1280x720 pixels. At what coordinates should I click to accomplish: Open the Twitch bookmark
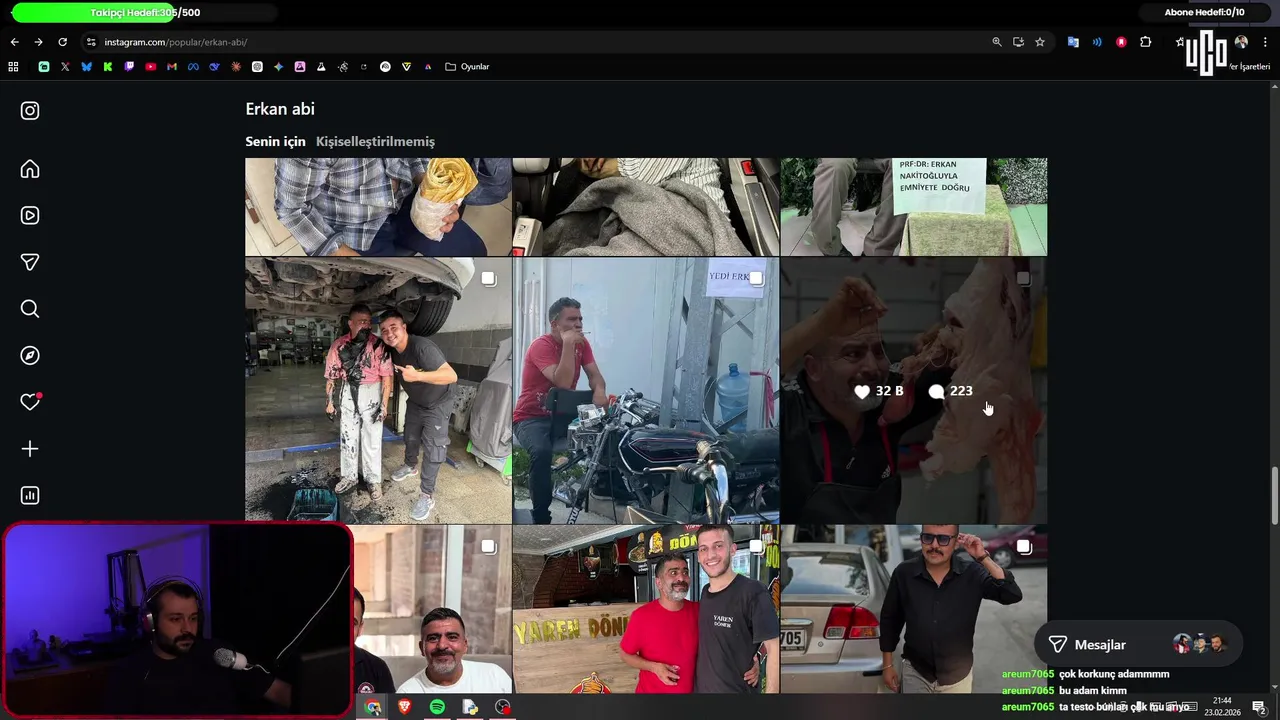[129, 67]
